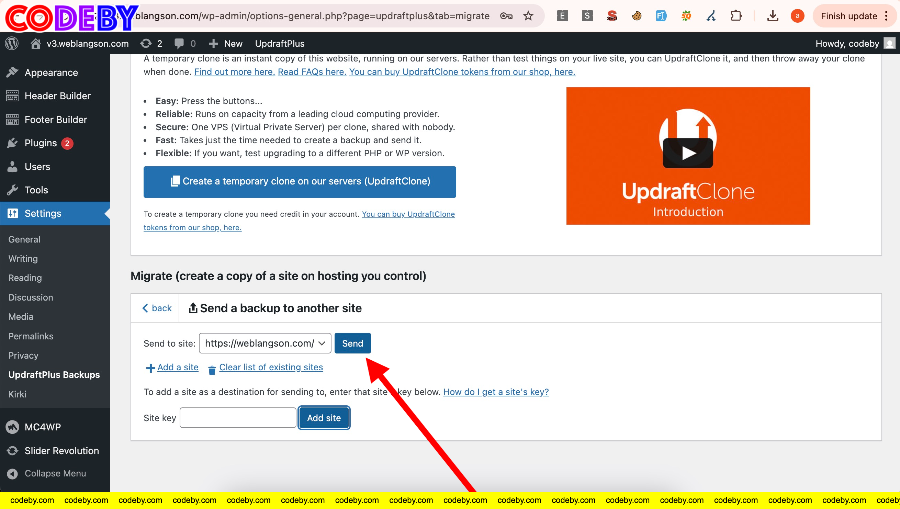Open Header Builder in sidebar
This screenshot has width=900, height=509.
click(55, 96)
